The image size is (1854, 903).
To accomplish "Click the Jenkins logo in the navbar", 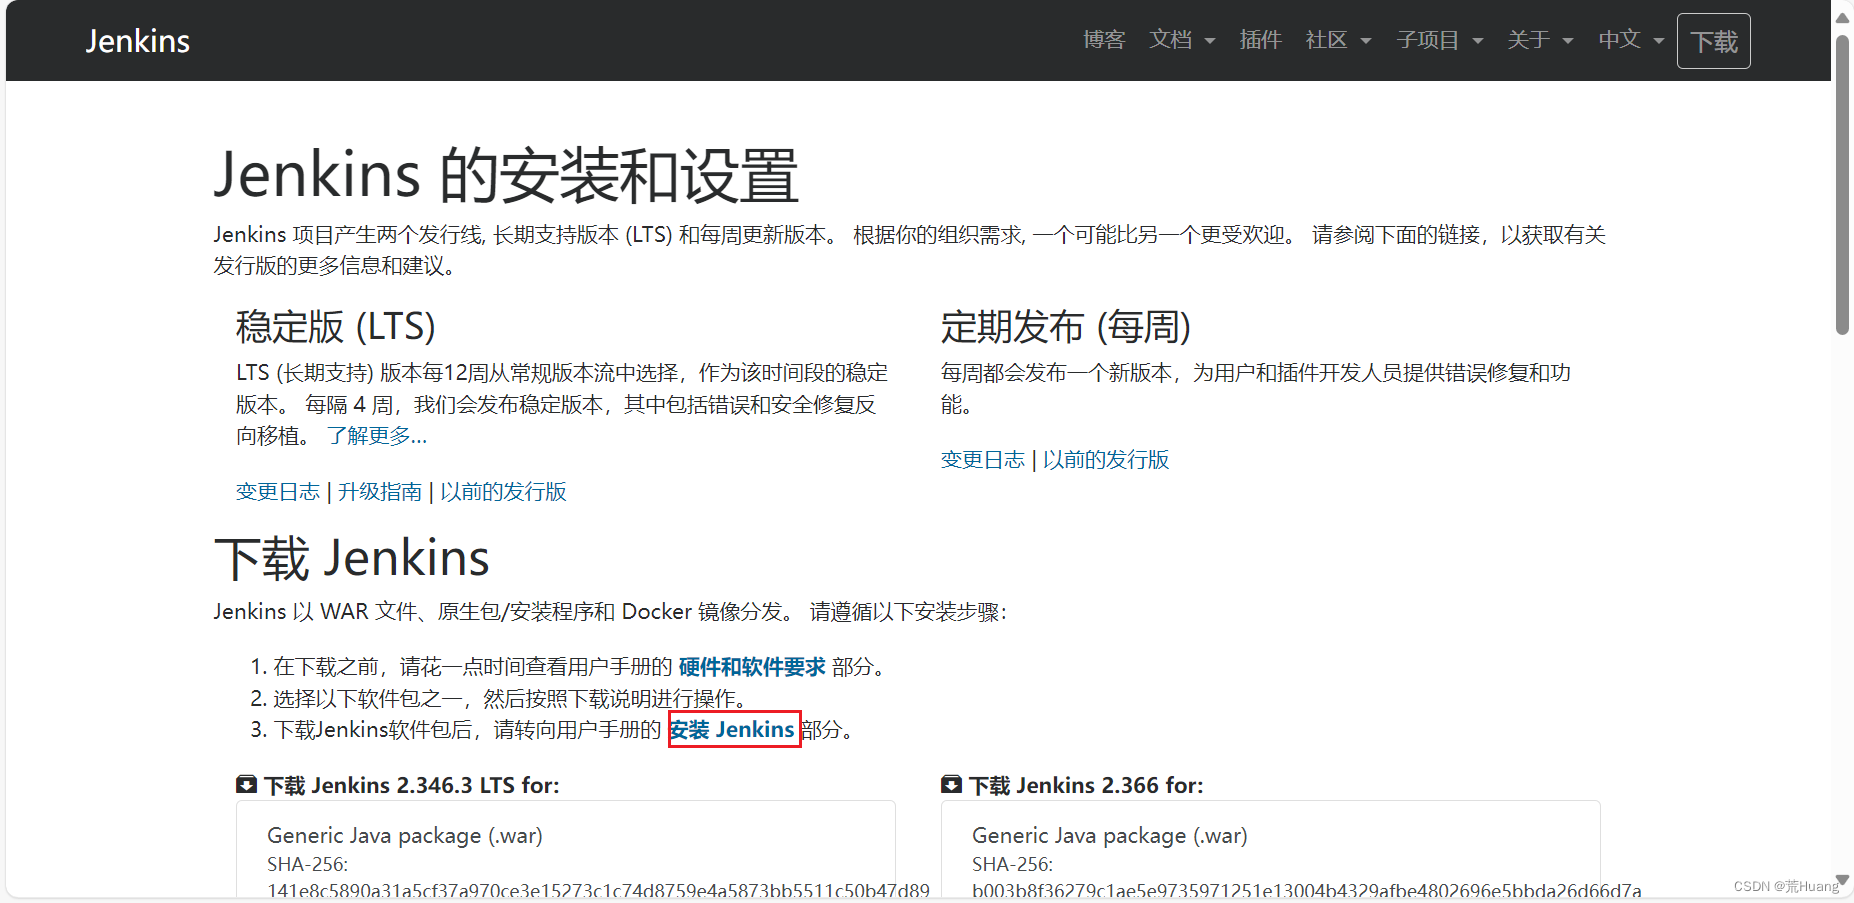I will [137, 41].
